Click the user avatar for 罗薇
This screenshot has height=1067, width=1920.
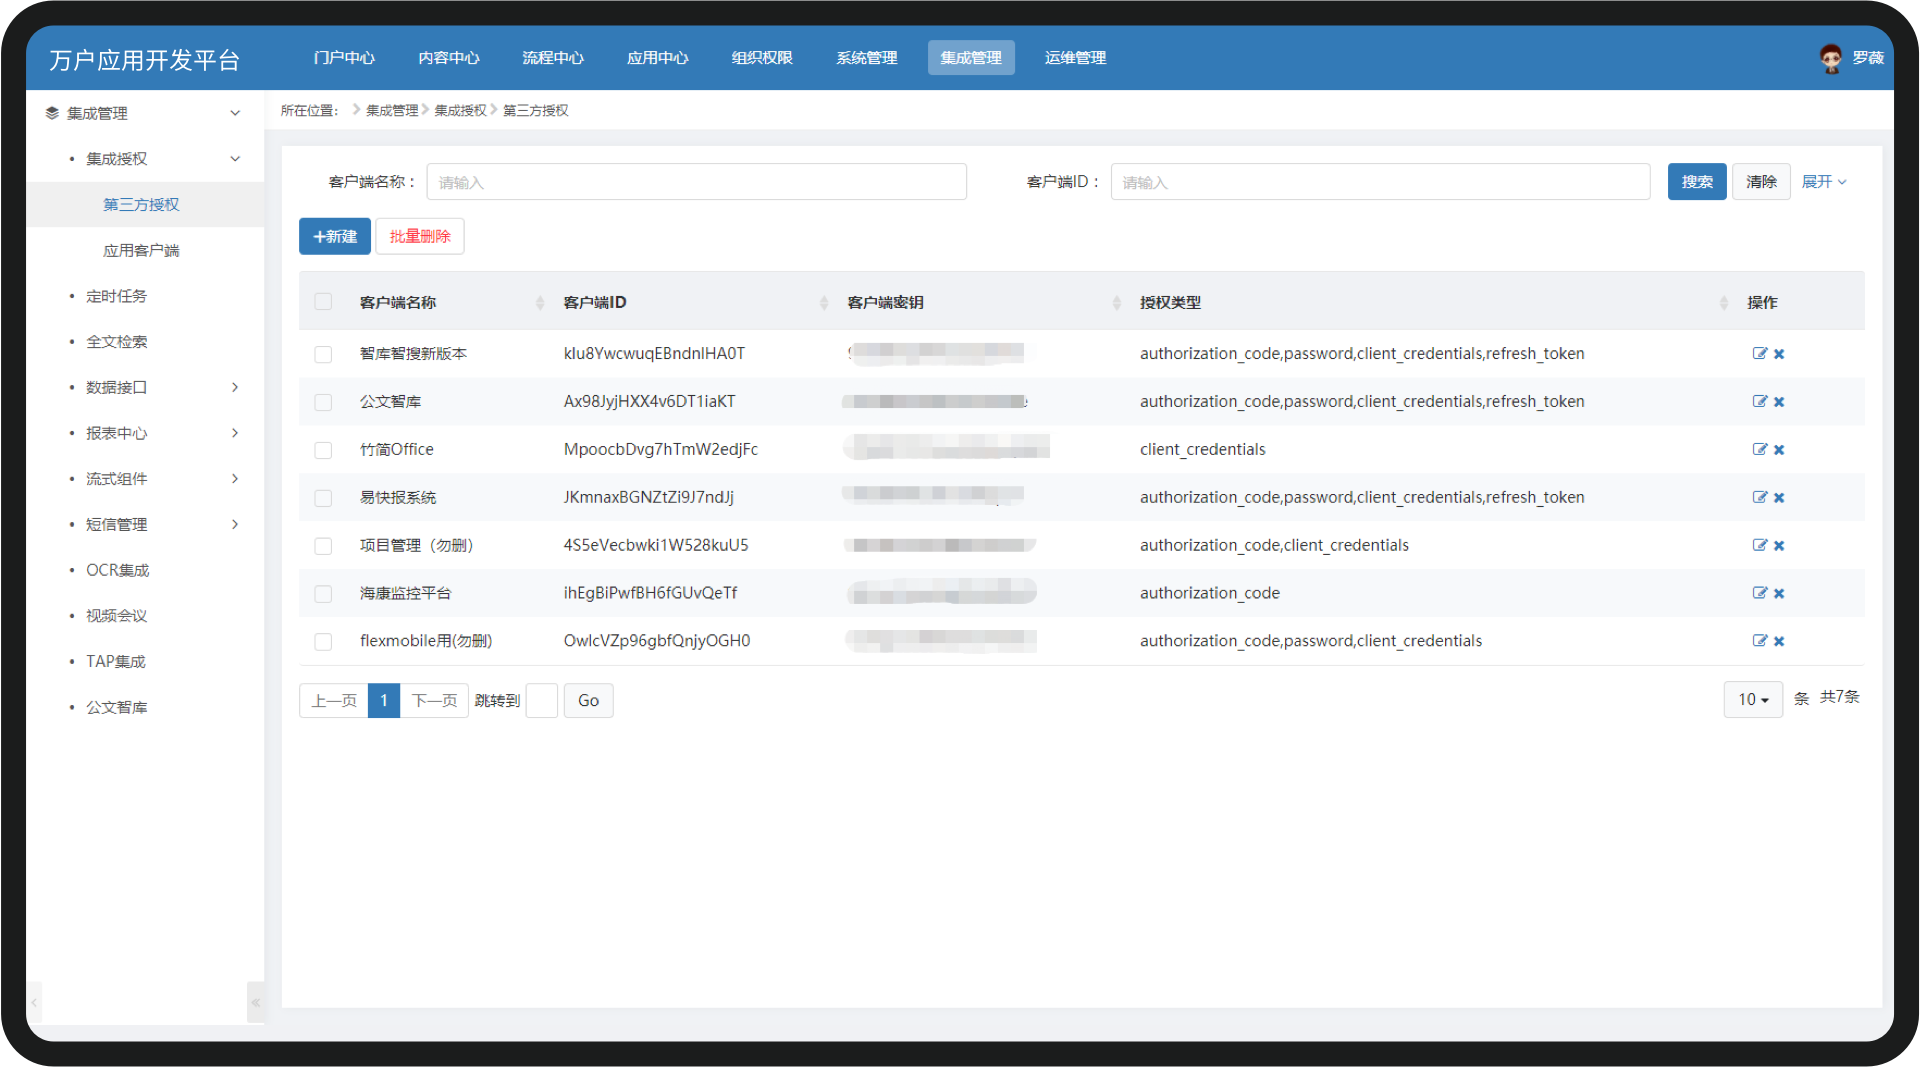coord(1830,58)
